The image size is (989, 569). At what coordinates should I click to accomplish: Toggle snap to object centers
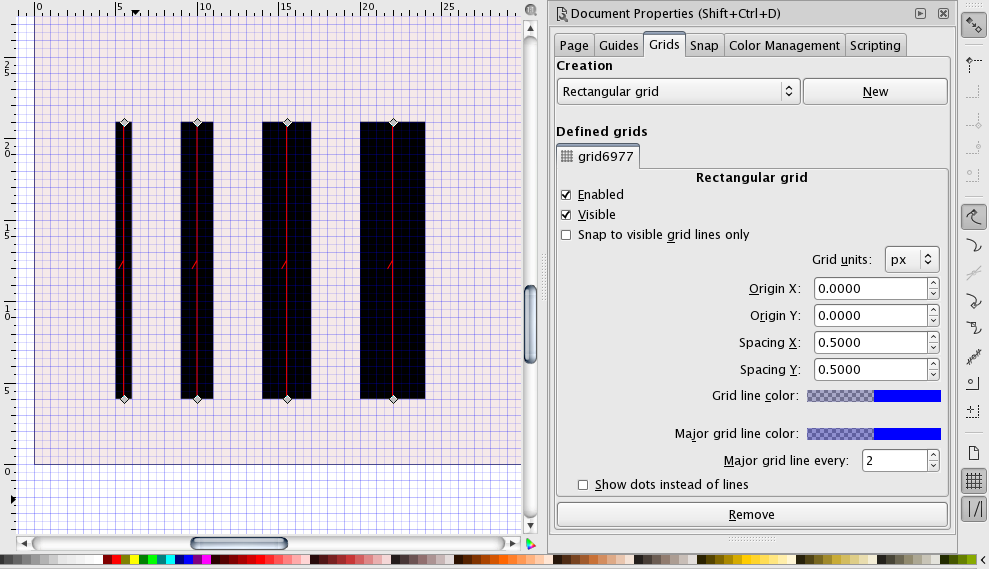point(974,383)
